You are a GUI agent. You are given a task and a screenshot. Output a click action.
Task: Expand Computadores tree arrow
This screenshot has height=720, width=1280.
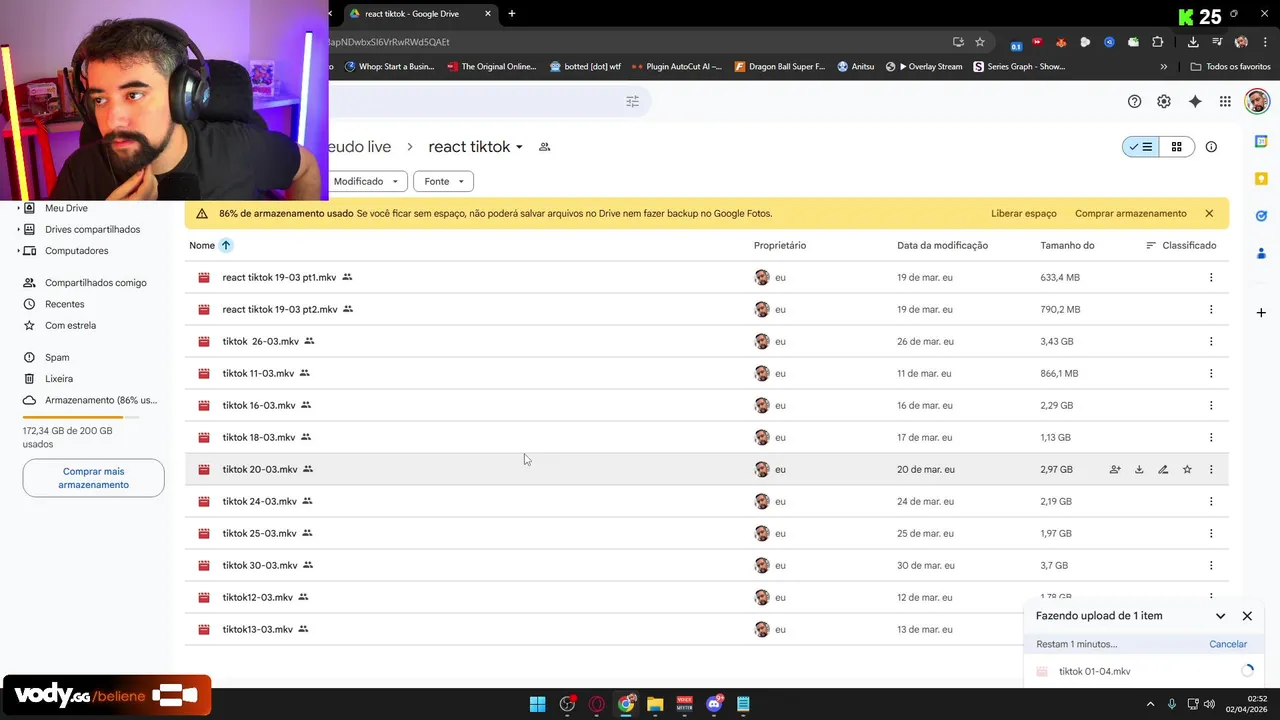(x=18, y=251)
